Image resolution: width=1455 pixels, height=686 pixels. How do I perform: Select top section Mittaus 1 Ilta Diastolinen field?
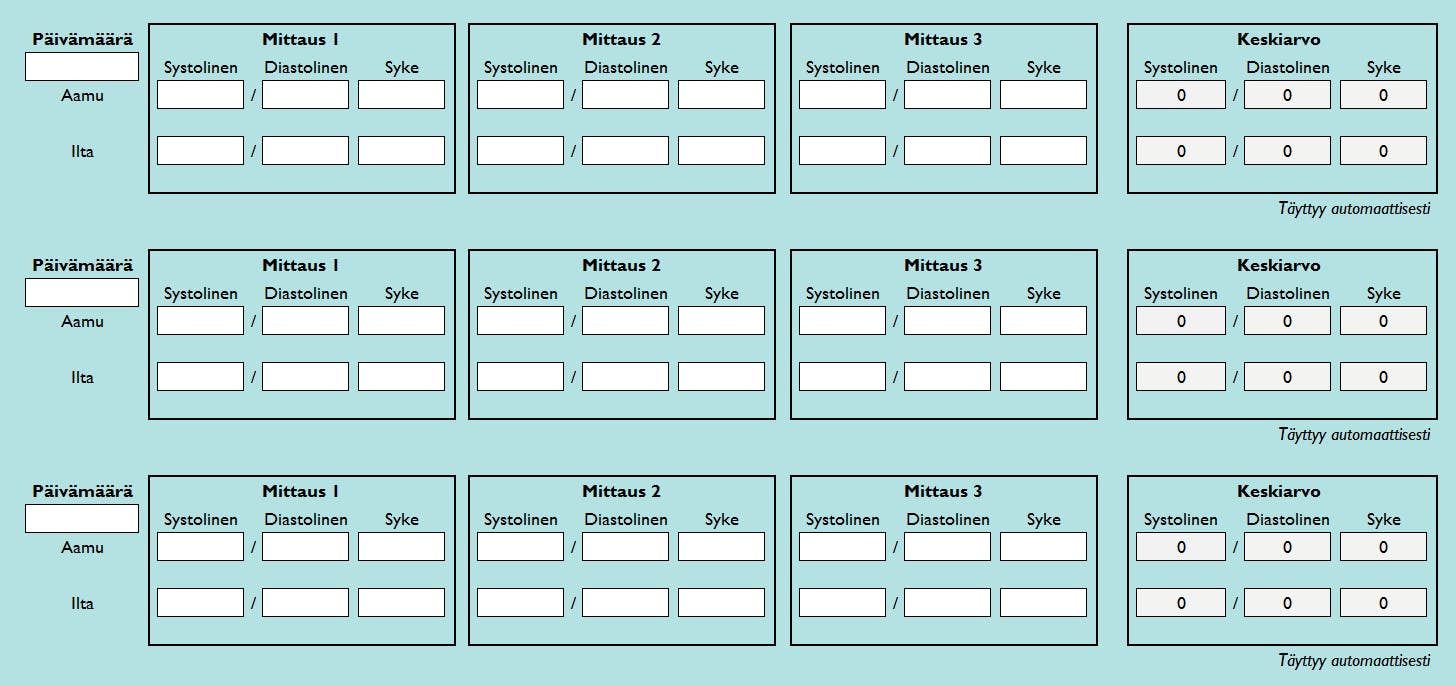[x=305, y=151]
